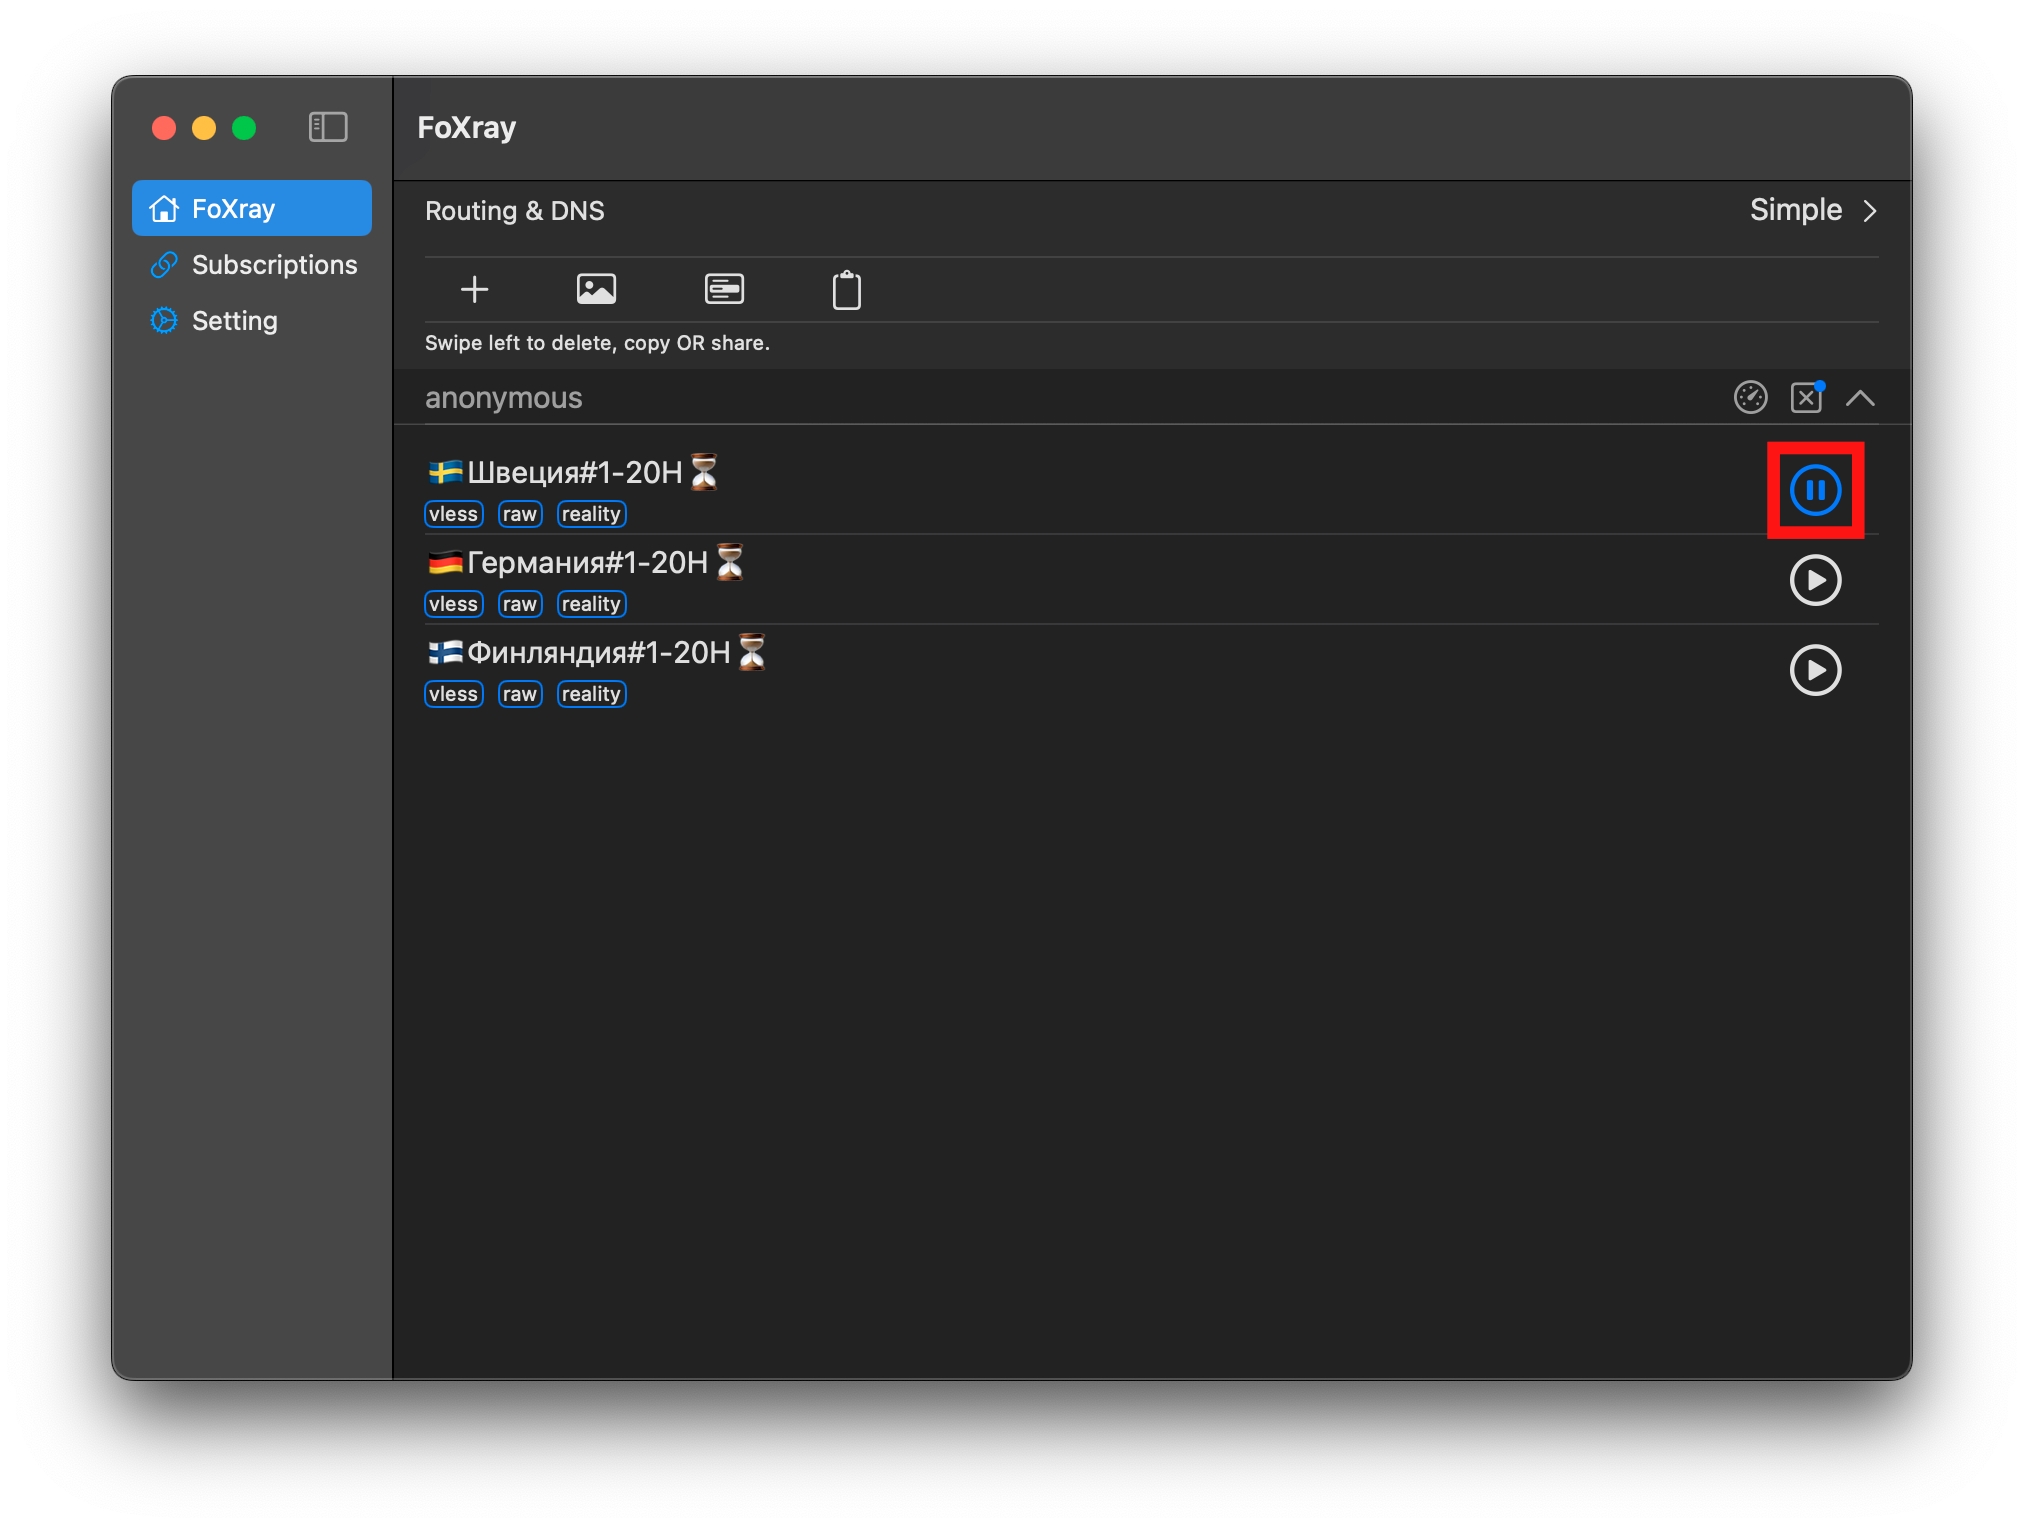This screenshot has height=1527, width=2023.
Task: Click the plus icon to add a config
Action: tap(474, 290)
